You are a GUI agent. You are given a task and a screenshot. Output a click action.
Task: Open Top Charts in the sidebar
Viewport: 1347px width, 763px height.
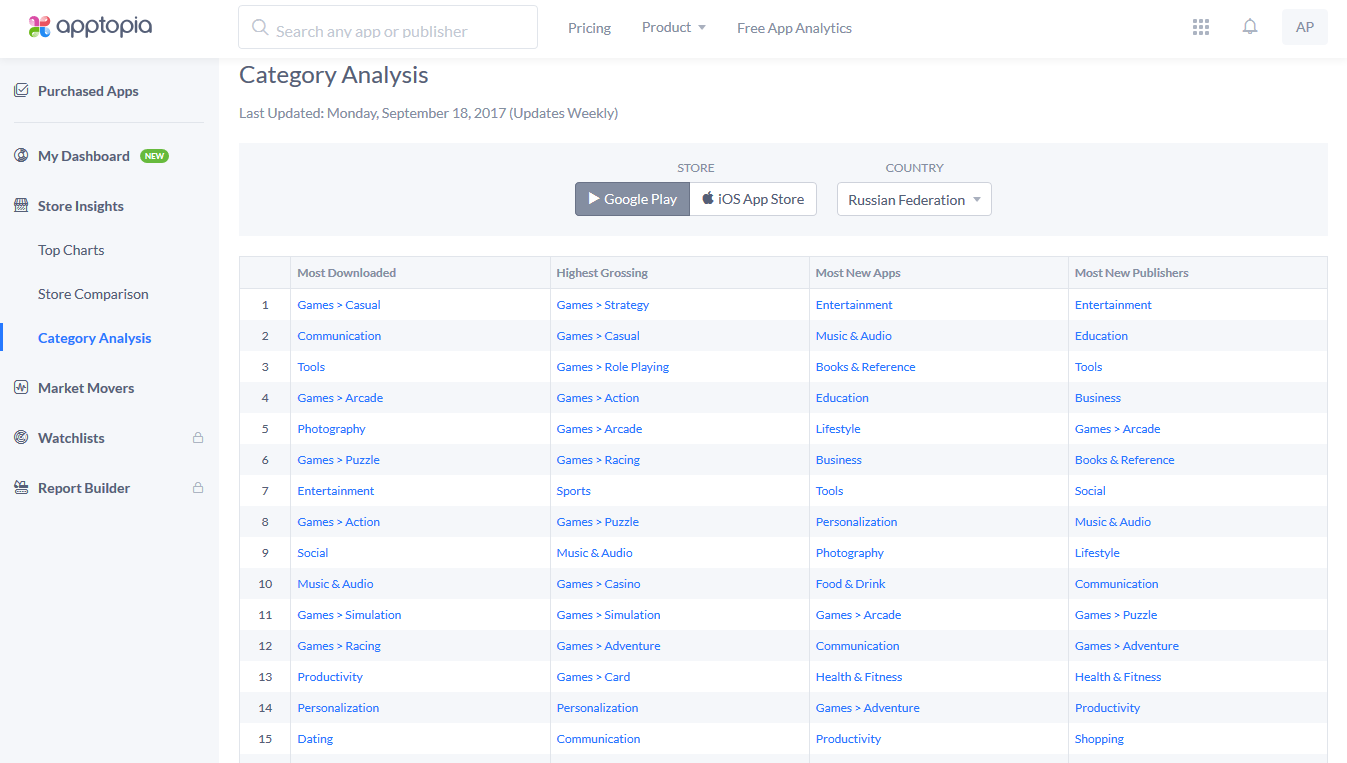pos(71,250)
